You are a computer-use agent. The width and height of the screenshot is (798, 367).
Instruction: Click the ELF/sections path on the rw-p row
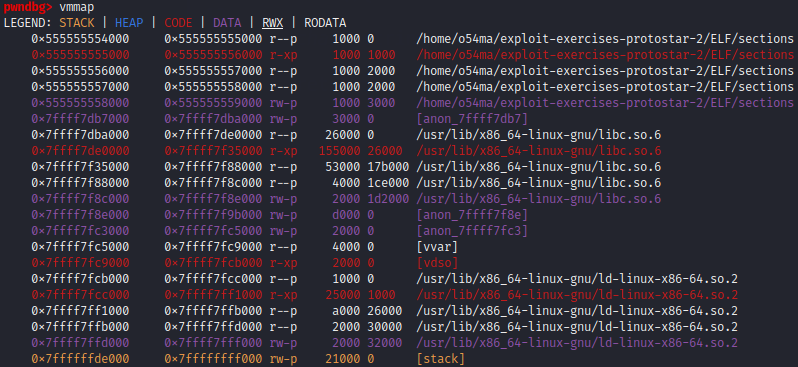point(605,103)
